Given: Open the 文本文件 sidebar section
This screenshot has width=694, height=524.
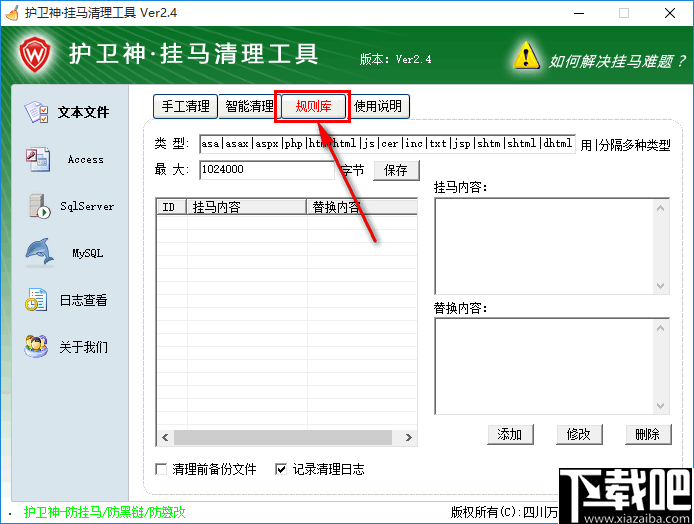Looking at the screenshot, I should click(x=83, y=112).
